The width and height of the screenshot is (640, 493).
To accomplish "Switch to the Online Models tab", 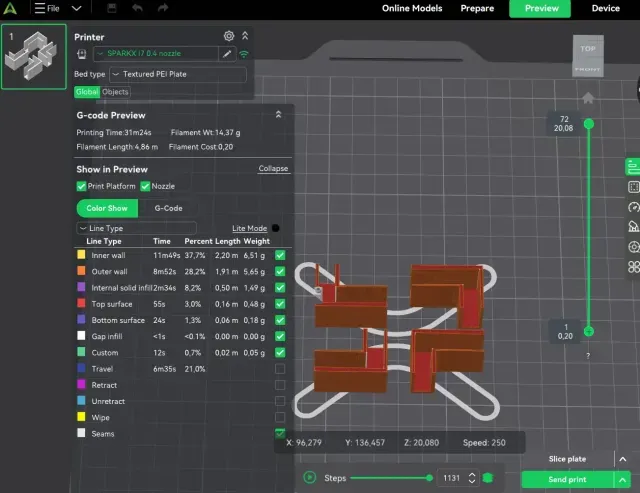I will tap(412, 8).
